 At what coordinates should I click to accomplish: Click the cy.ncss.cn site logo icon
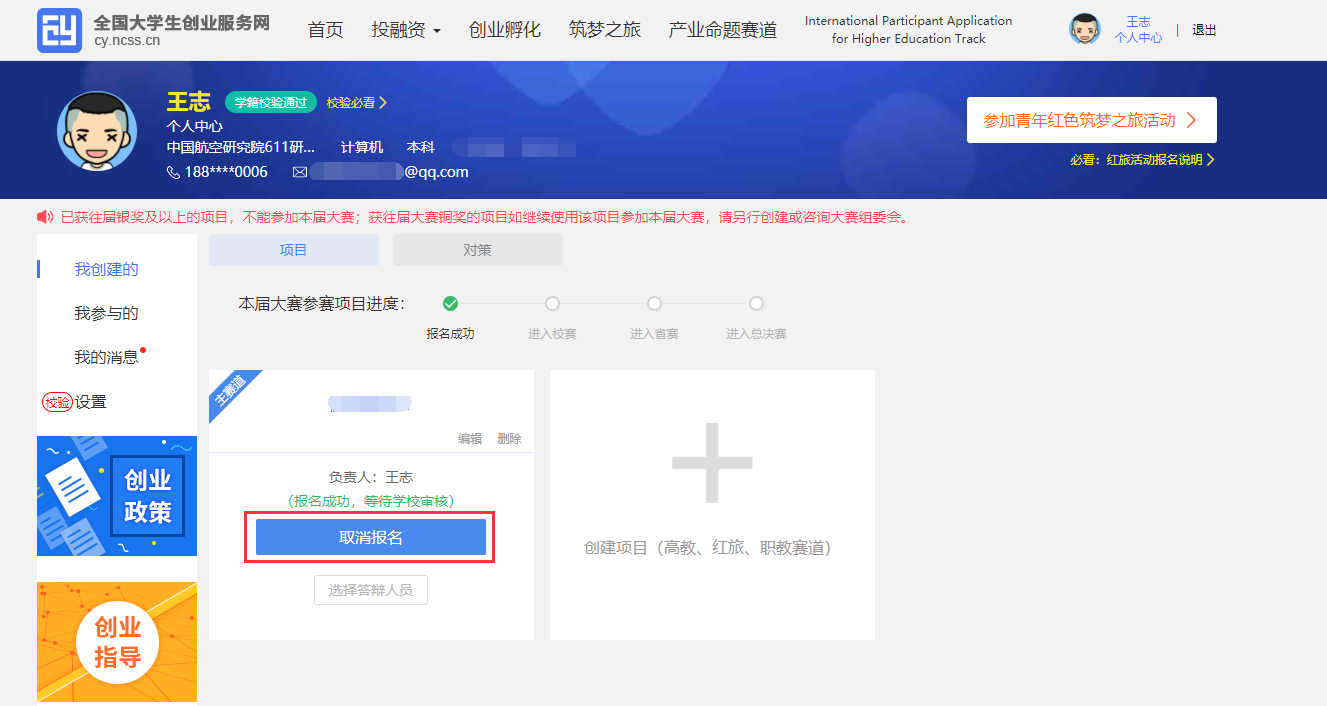pyautogui.click(x=59, y=31)
